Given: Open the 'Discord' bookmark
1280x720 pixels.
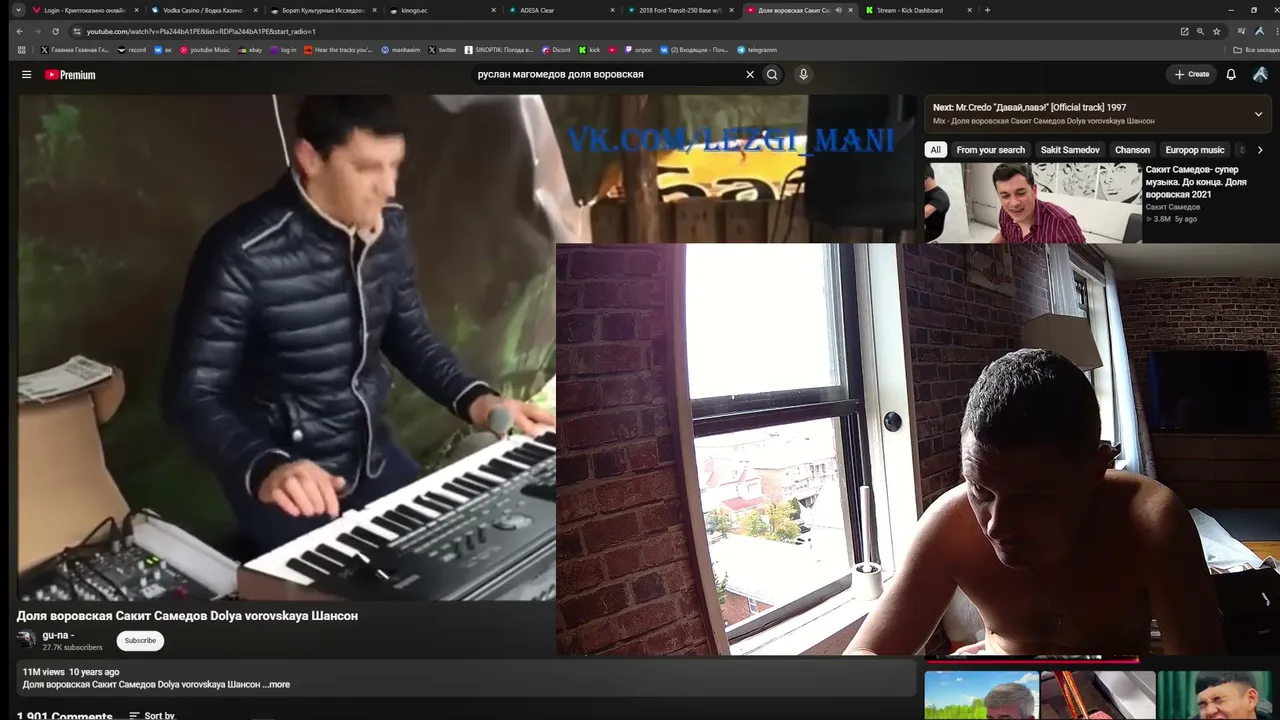Looking at the screenshot, I should coord(556,49).
